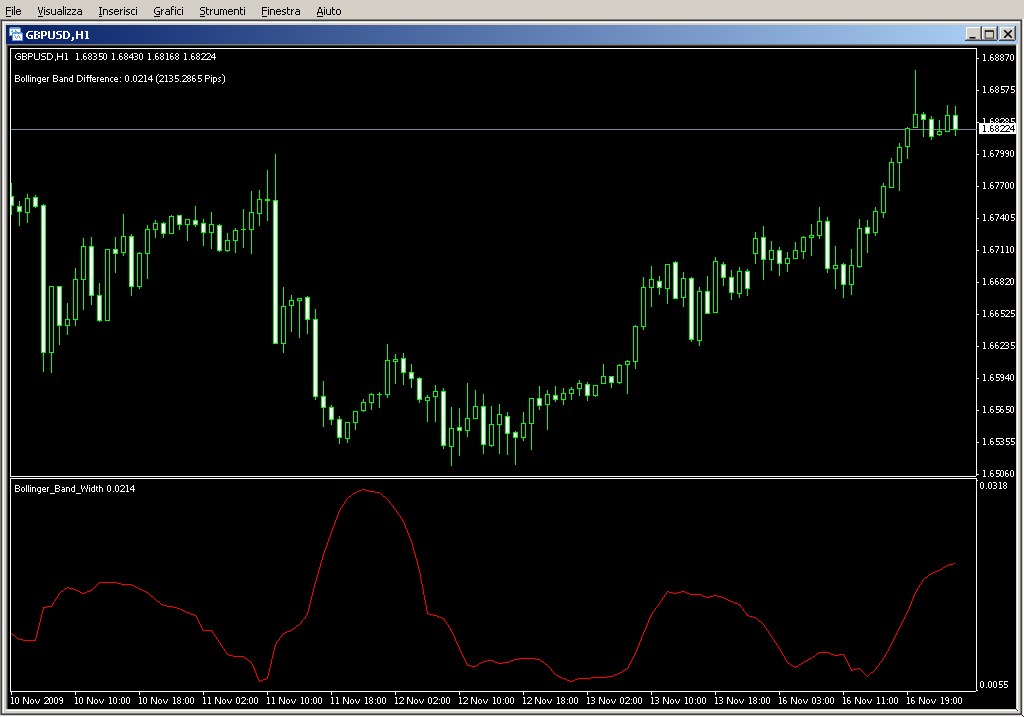This screenshot has height=717, width=1024.
Task: Click the 10 Nov 10:00 time label
Action: pyautogui.click(x=102, y=701)
